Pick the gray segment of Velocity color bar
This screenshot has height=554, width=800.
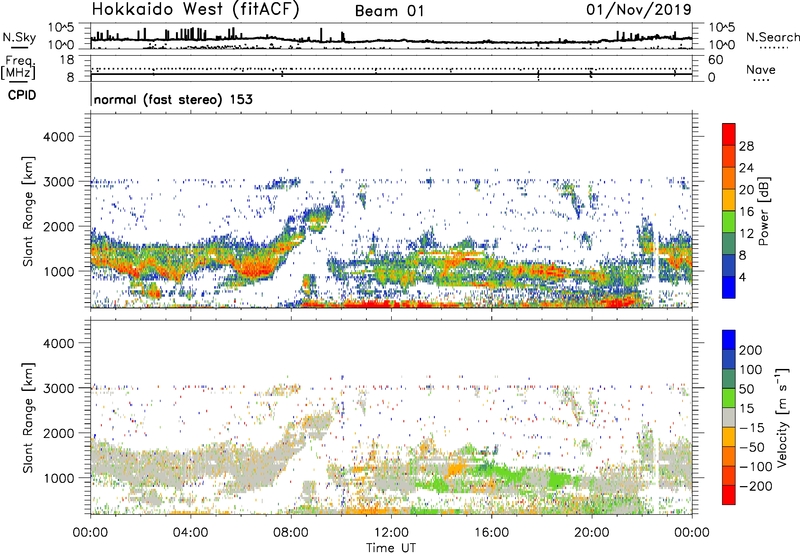[729, 418]
